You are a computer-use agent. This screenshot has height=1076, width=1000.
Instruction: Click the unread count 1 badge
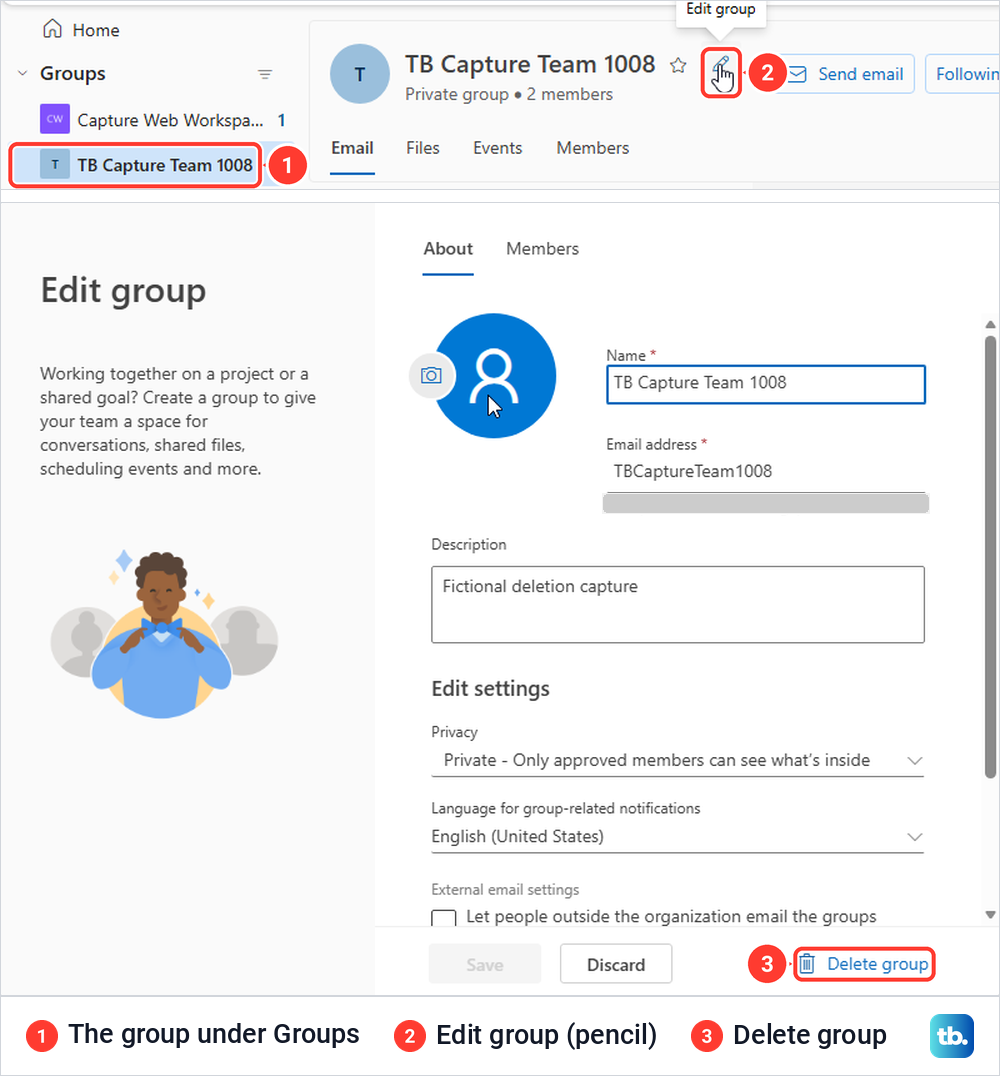click(281, 120)
